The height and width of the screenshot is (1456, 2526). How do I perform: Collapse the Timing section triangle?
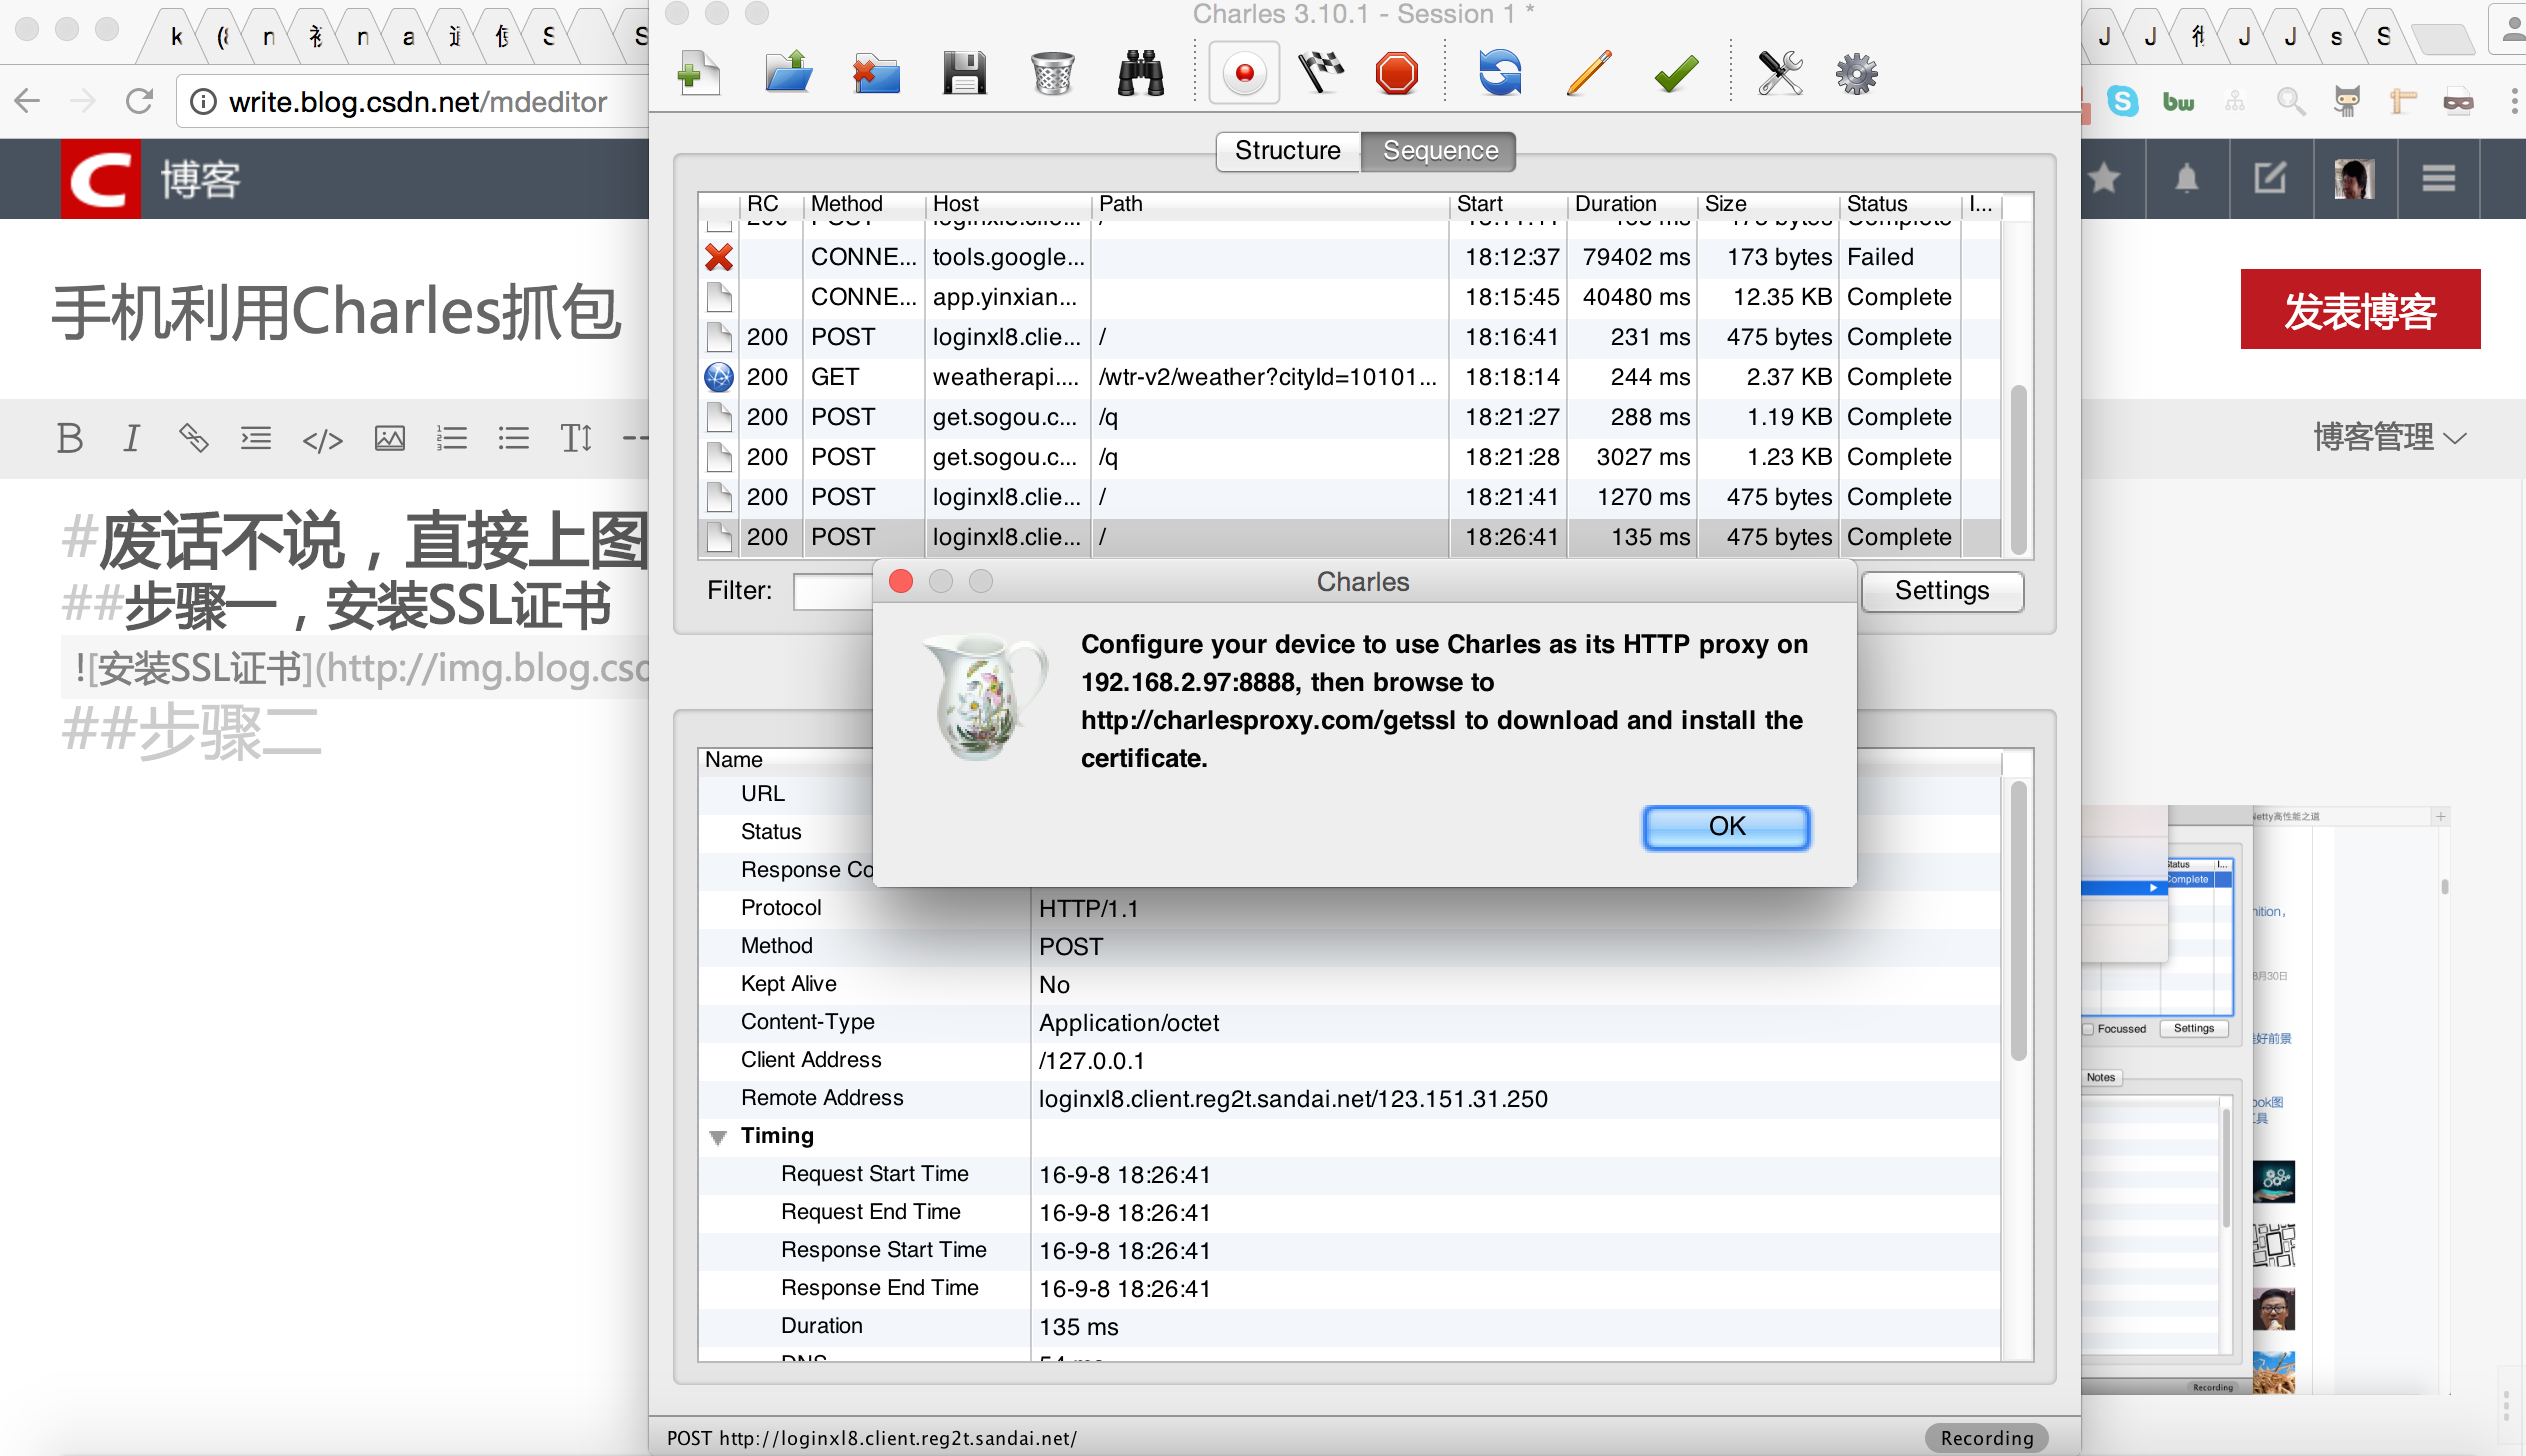(x=717, y=1137)
